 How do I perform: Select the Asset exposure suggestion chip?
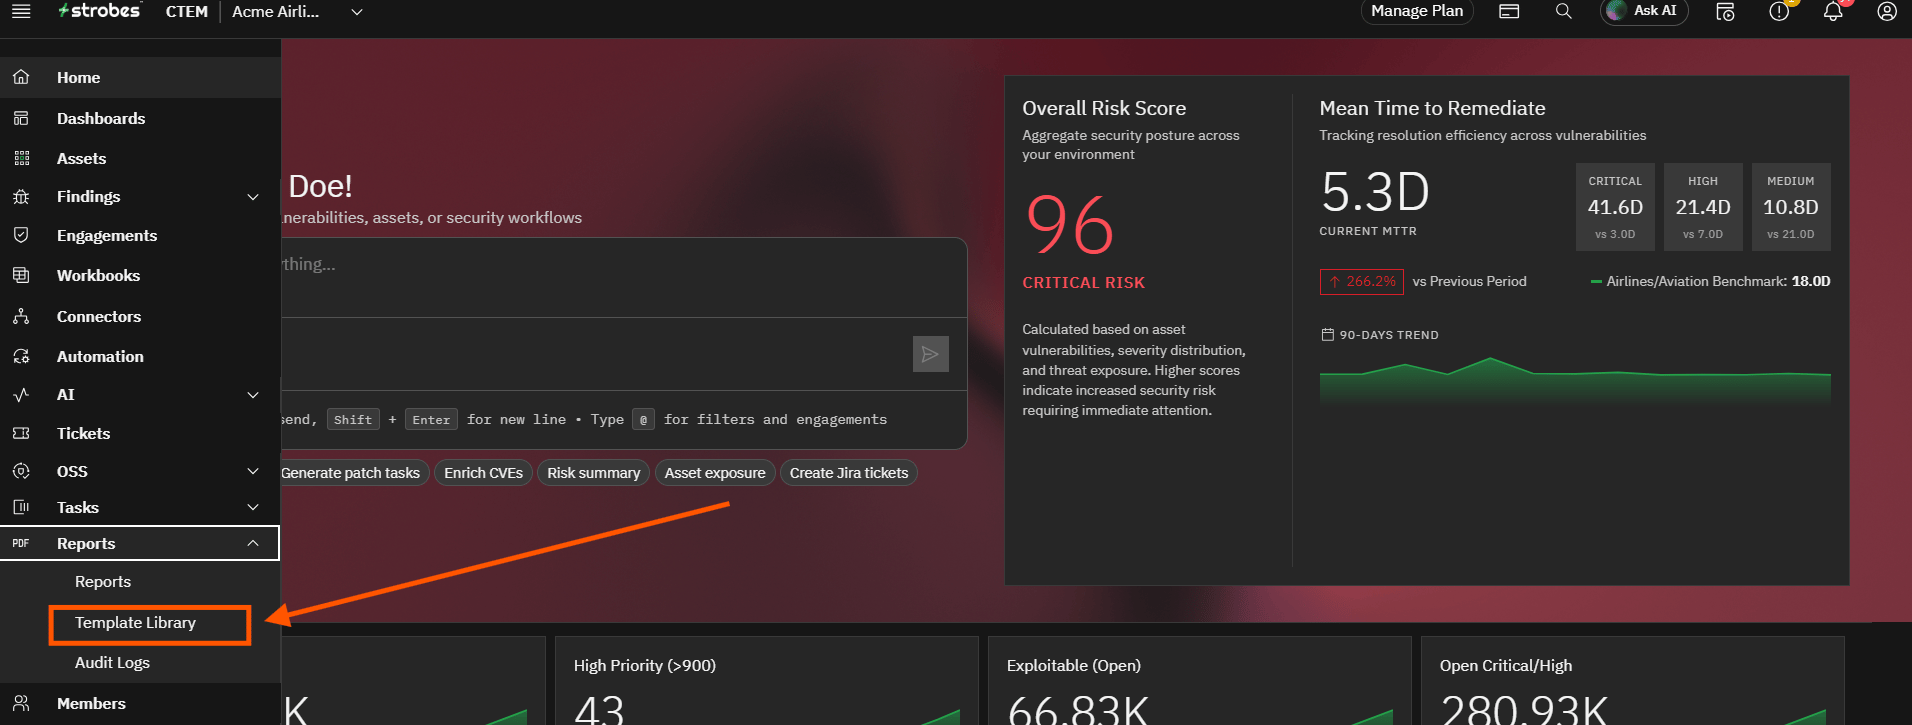point(715,473)
